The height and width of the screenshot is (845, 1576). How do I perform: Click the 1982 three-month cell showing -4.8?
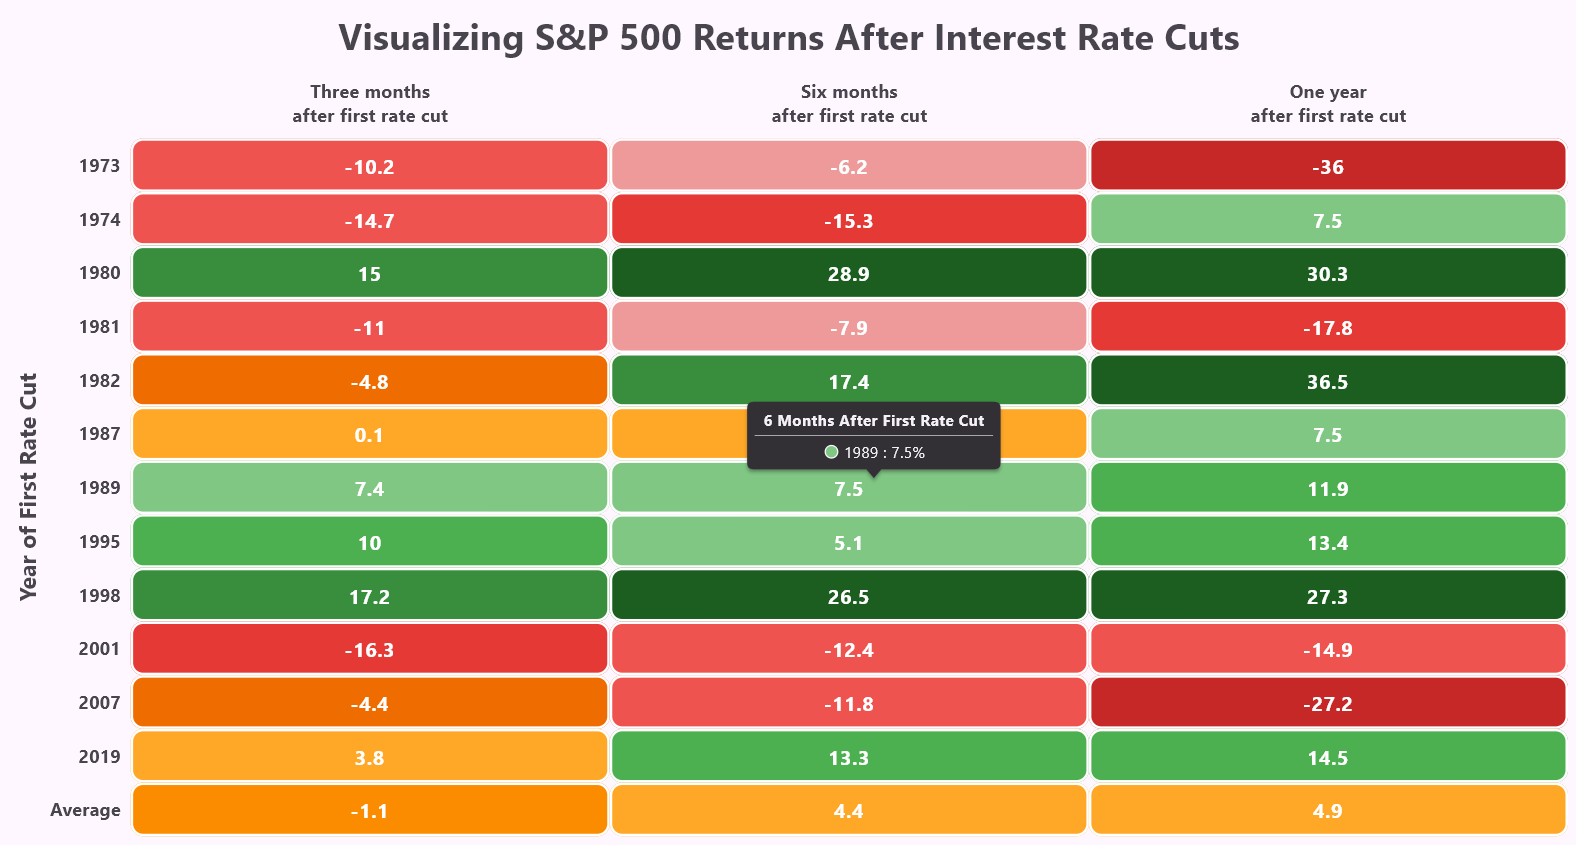(369, 381)
